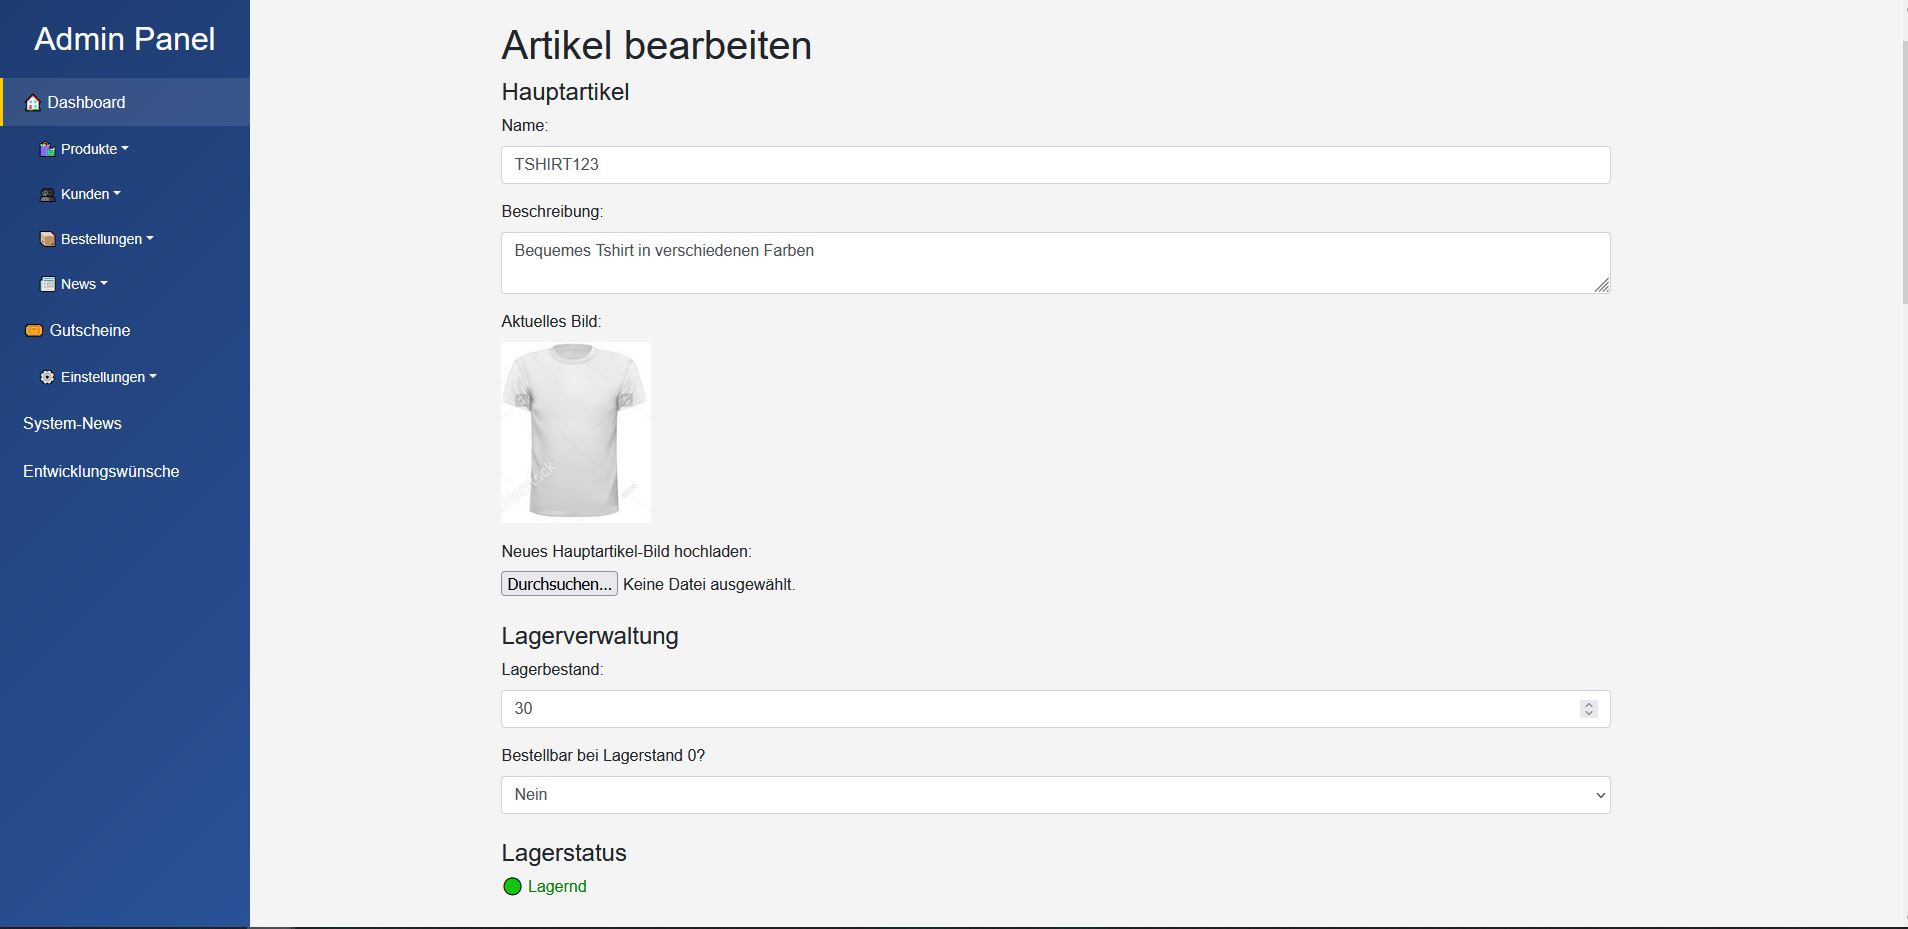This screenshot has height=929, width=1908.
Task: Click the current T-shirt image thumbnail
Action: [576, 432]
